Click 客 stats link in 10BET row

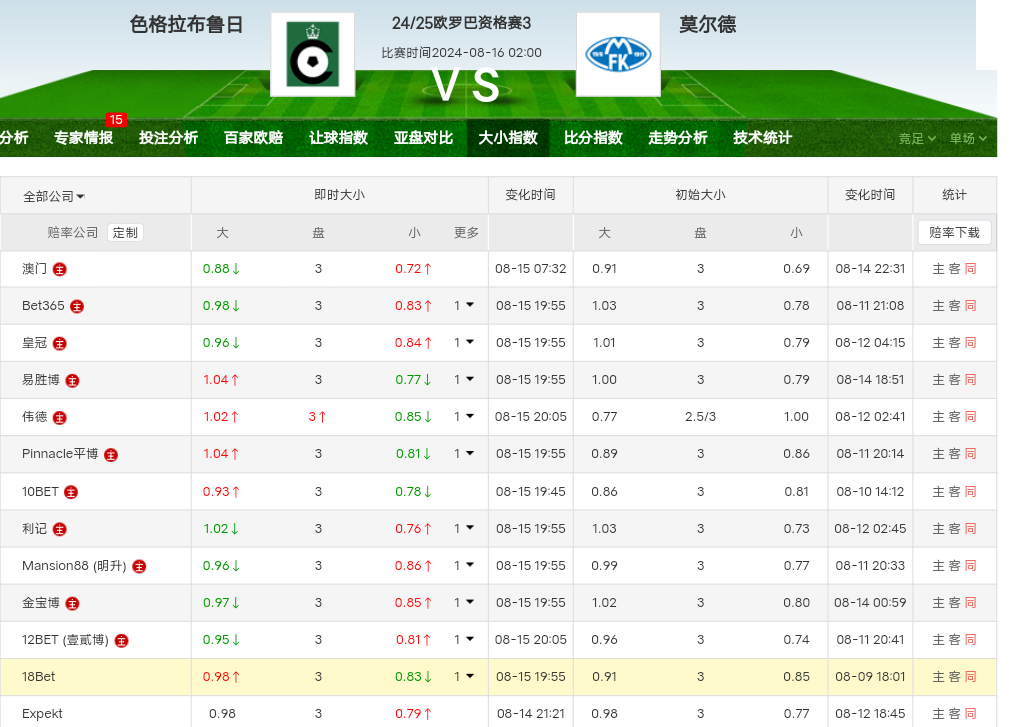(954, 491)
